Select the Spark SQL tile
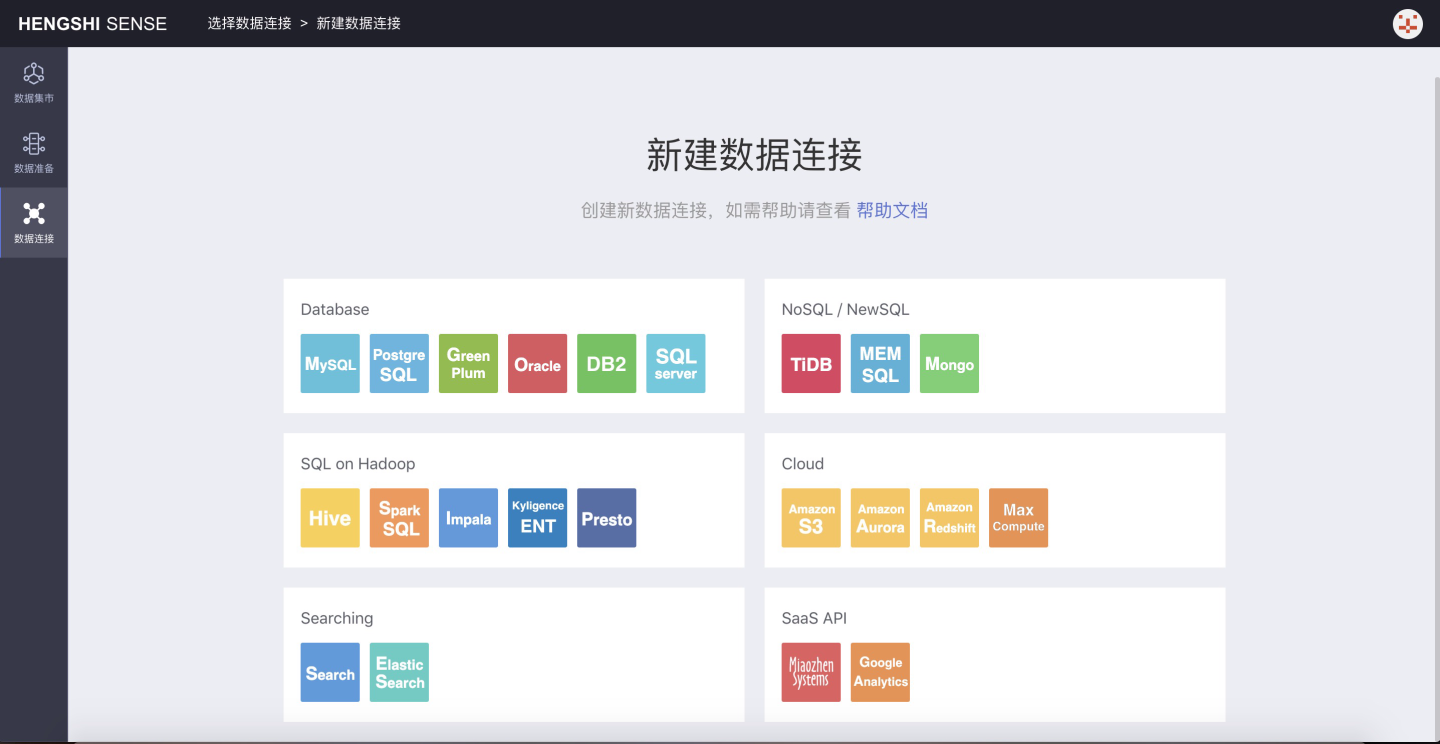The image size is (1440, 744). 399,518
